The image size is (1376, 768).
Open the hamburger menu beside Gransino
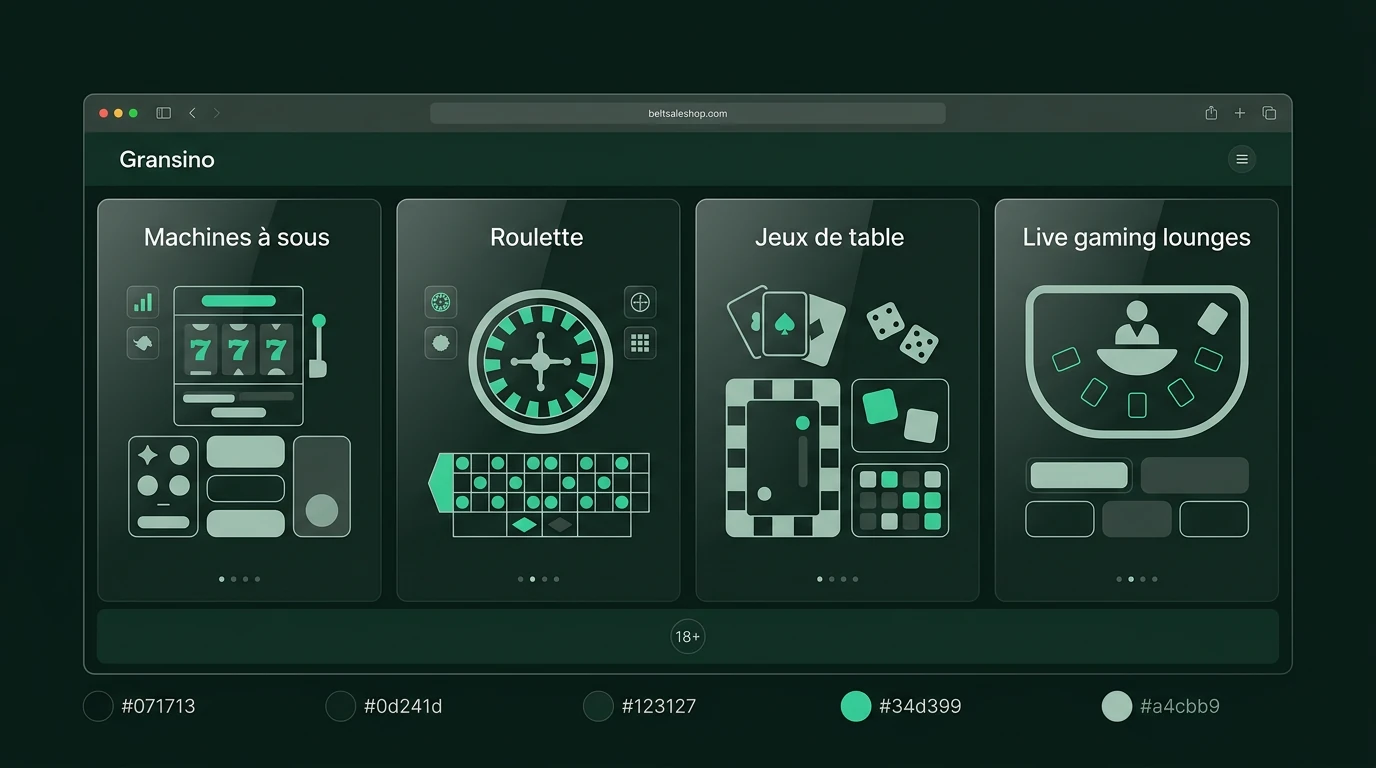click(1242, 159)
